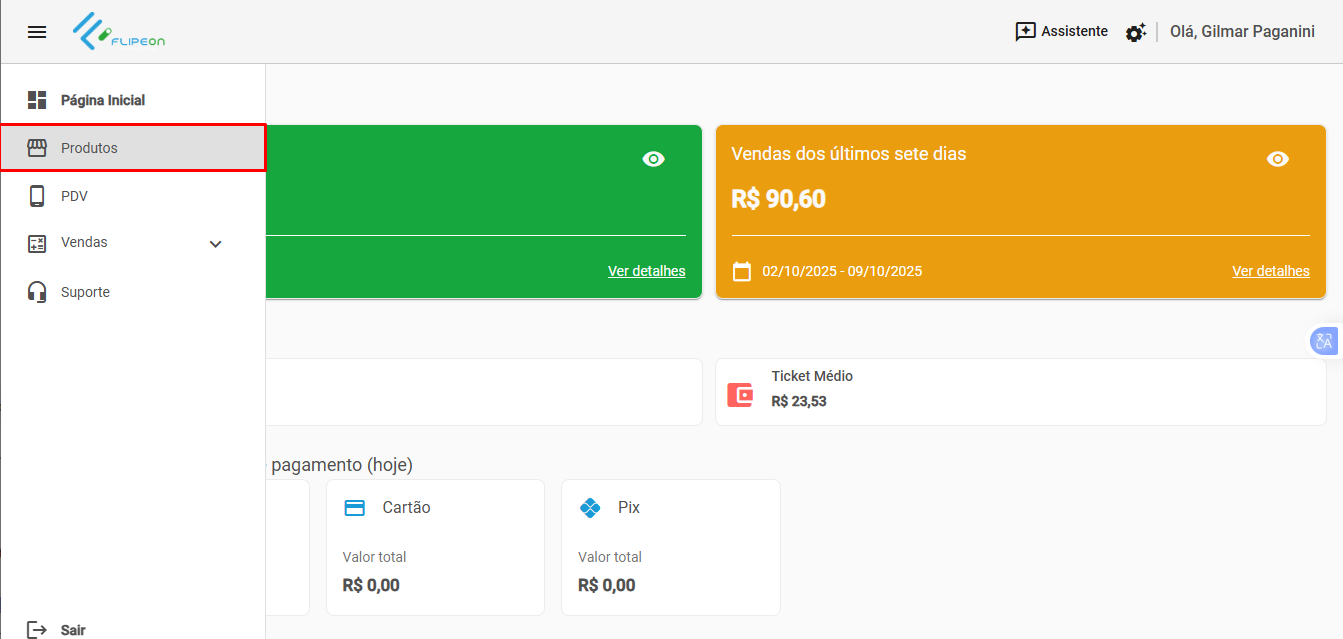Click the calendar icon beside date range
Screen dimensions: 1343x639
point(742,271)
